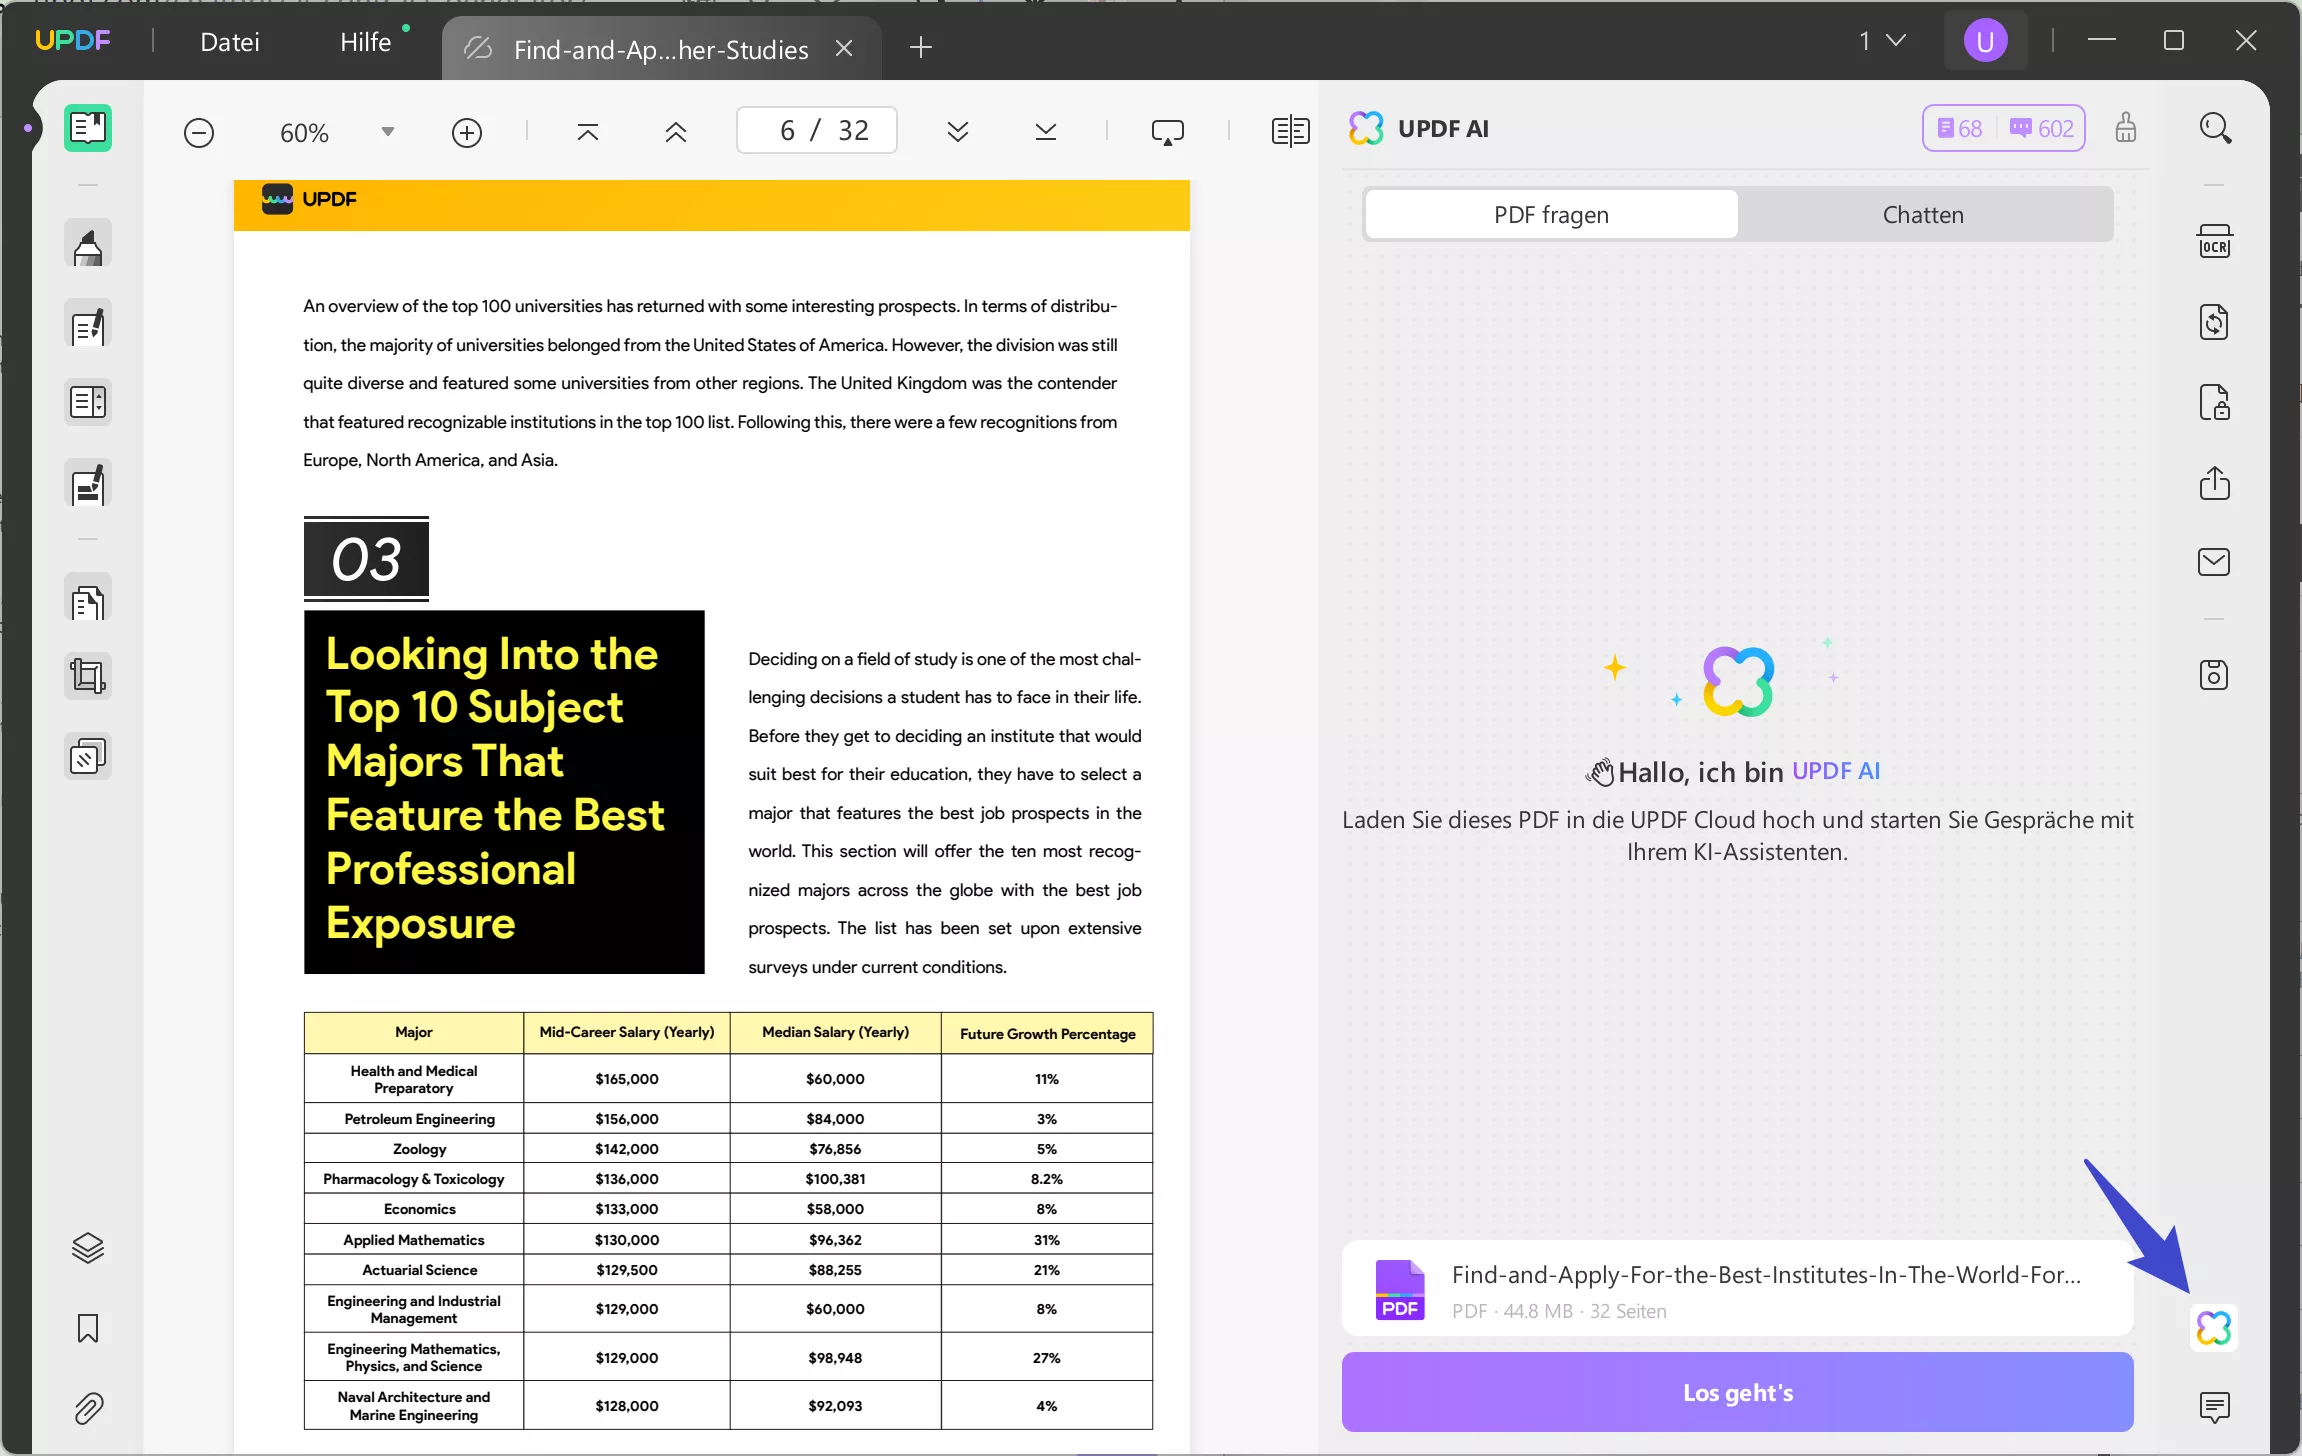2302x1456 pixels.
Task: Toggle the Reader mode view
Action: (88, 128)
